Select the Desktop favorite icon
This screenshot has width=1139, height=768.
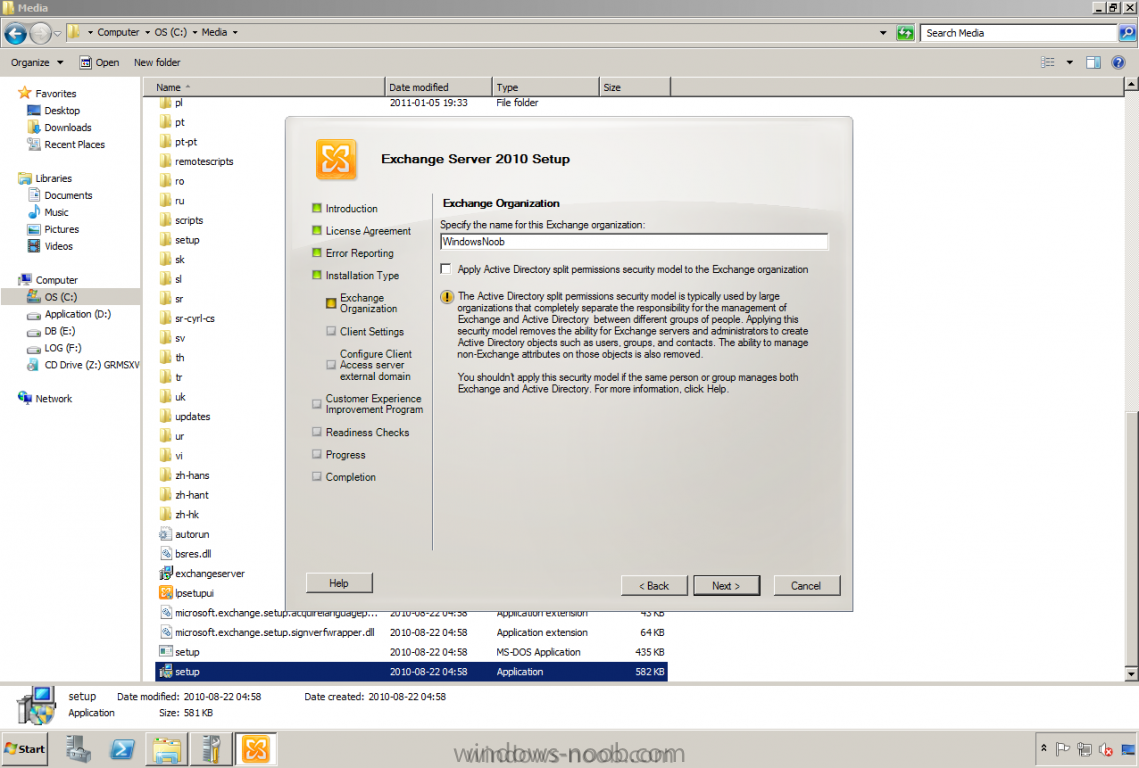tap(33, 110)
